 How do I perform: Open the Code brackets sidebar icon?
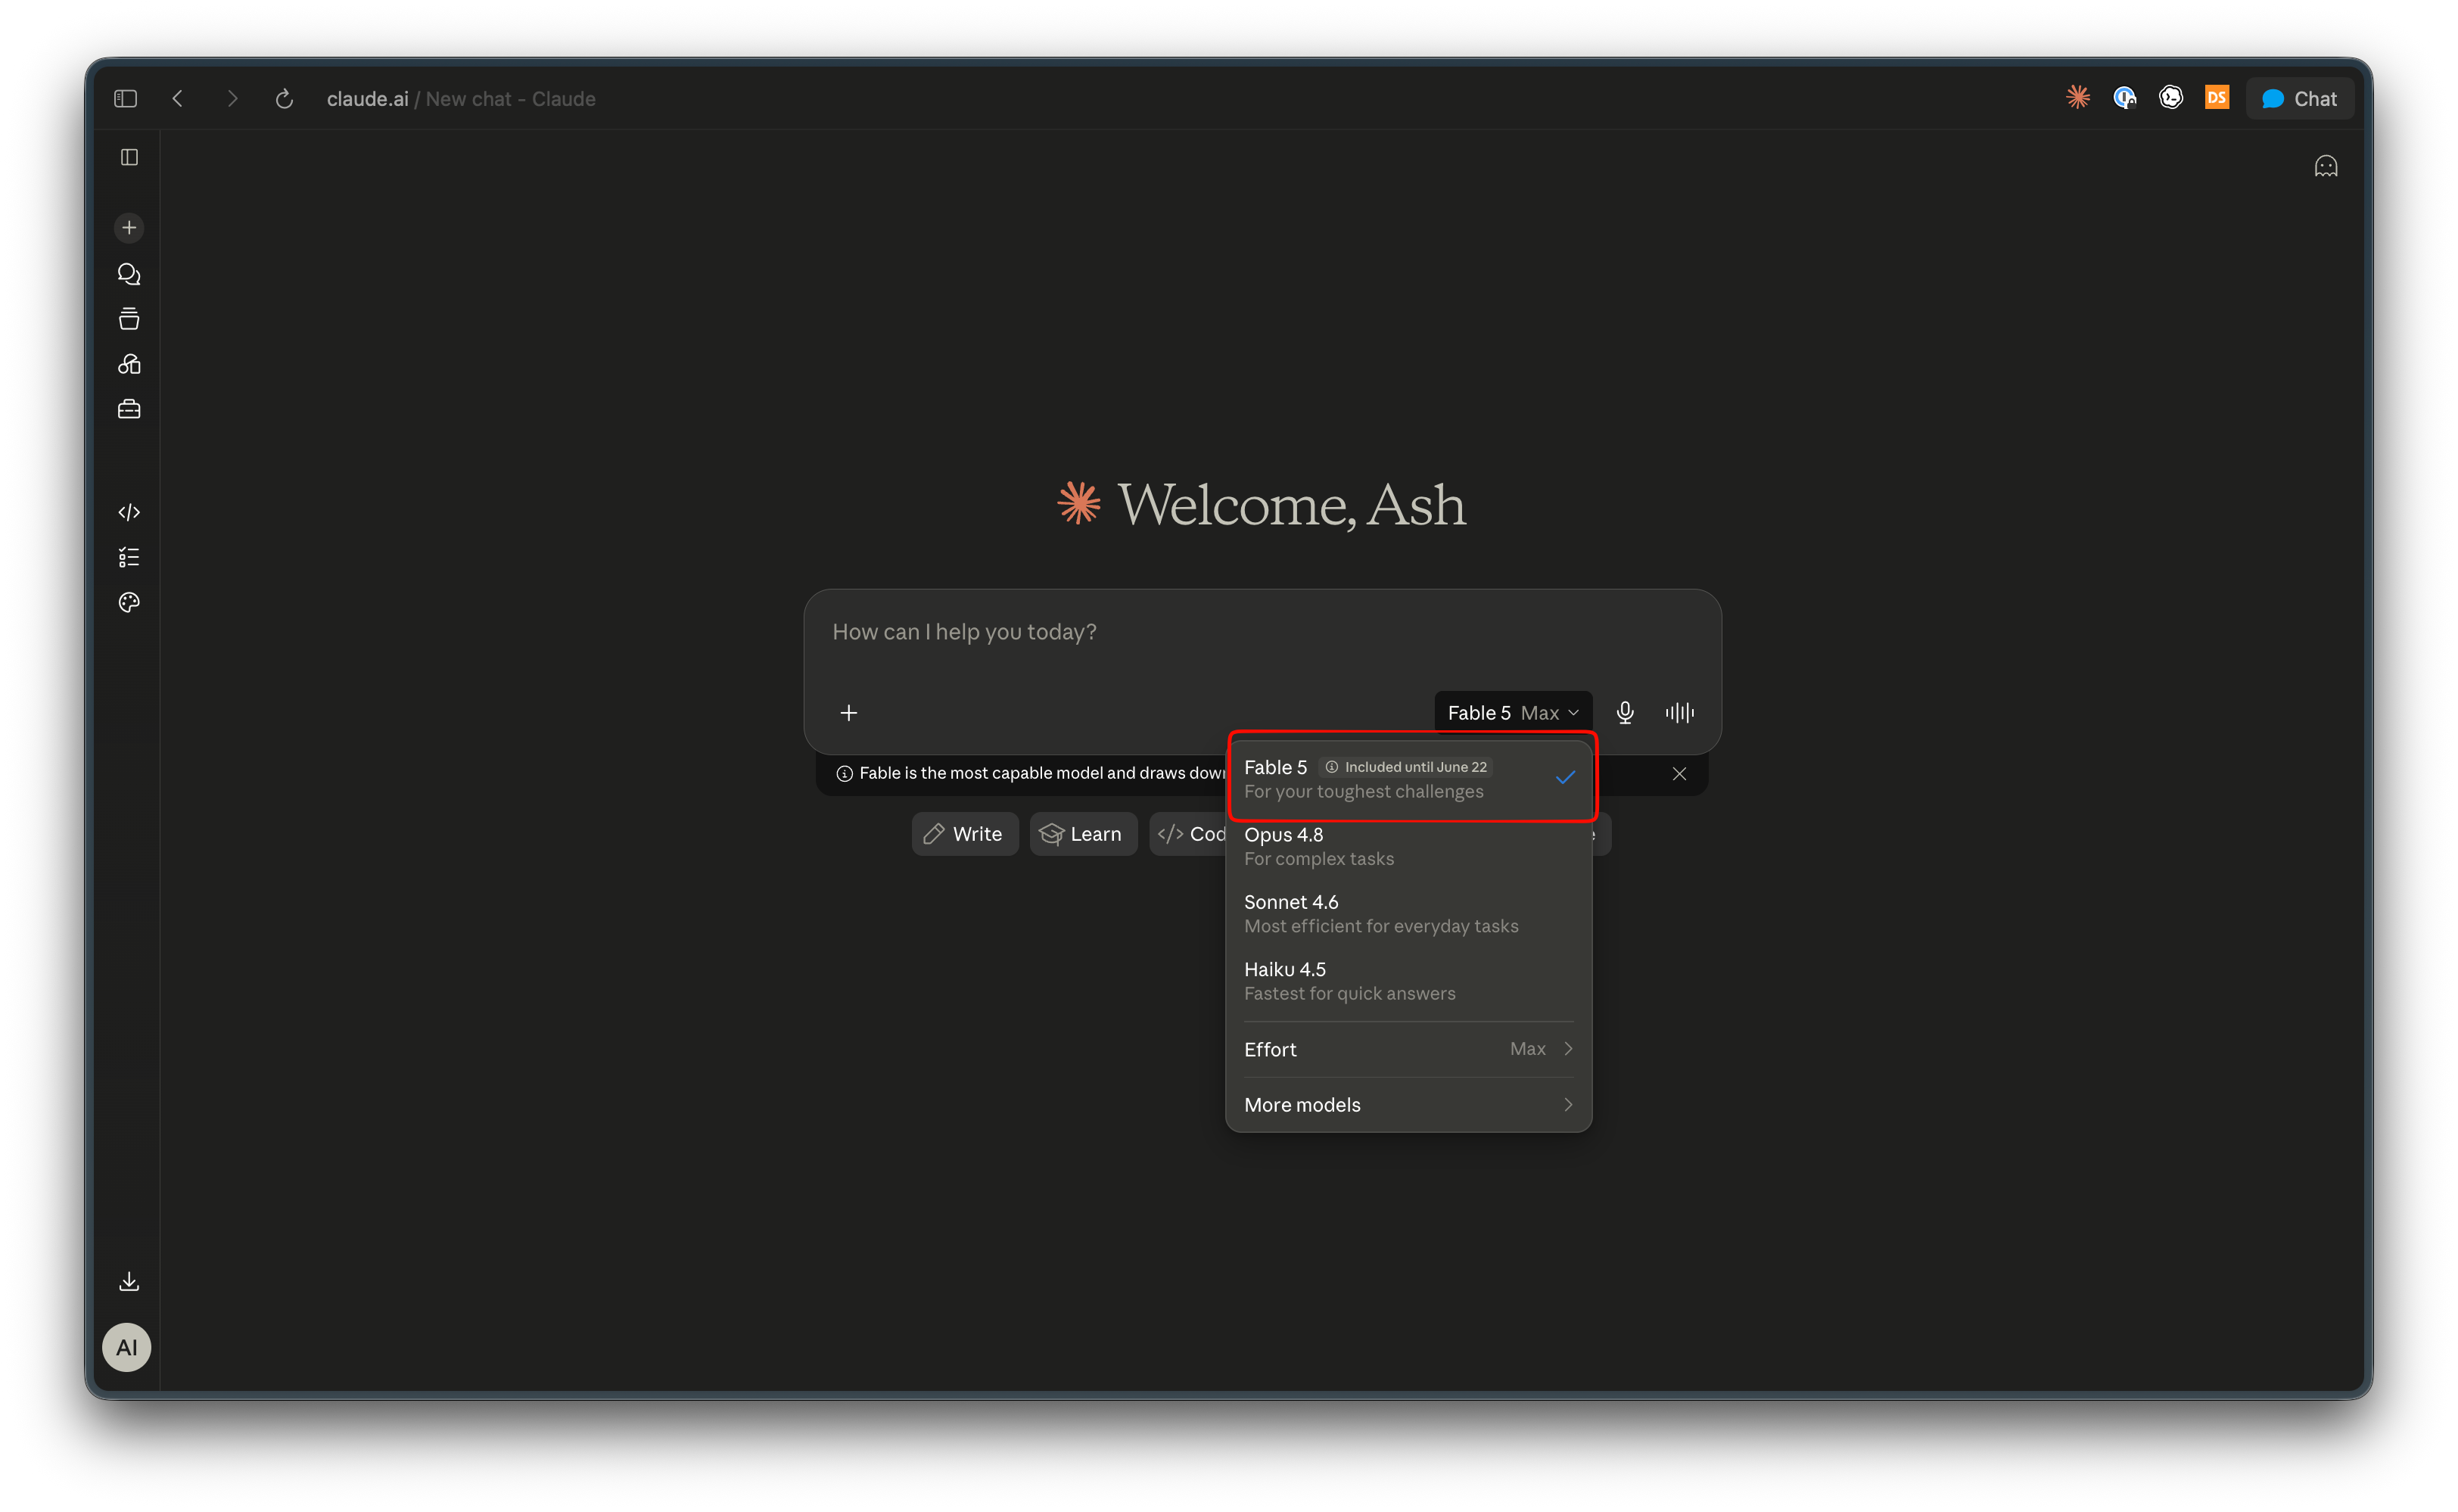pos(129,512)
